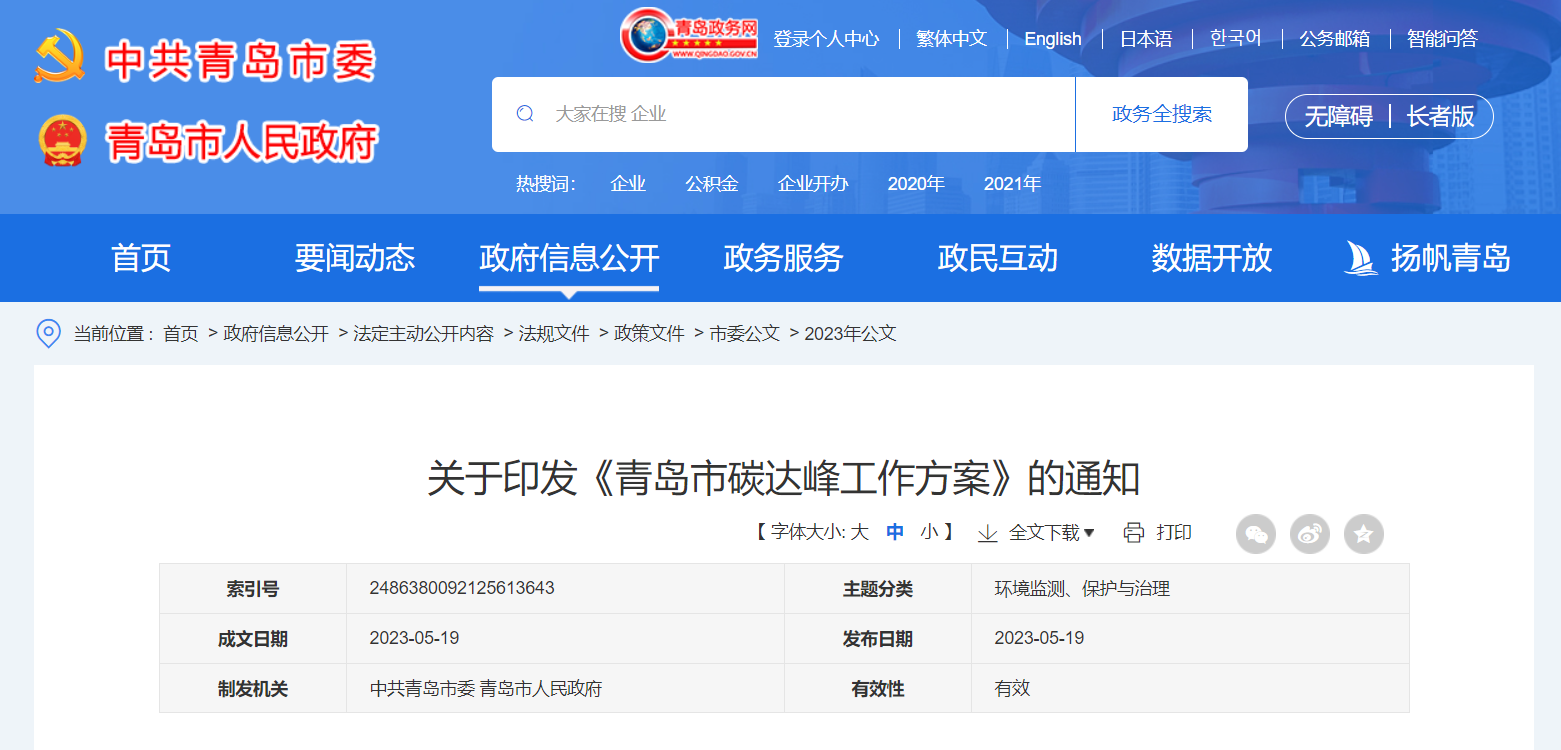Click the printer icon
Viewport: 1561px width, 750px height.
(1133, 533)
